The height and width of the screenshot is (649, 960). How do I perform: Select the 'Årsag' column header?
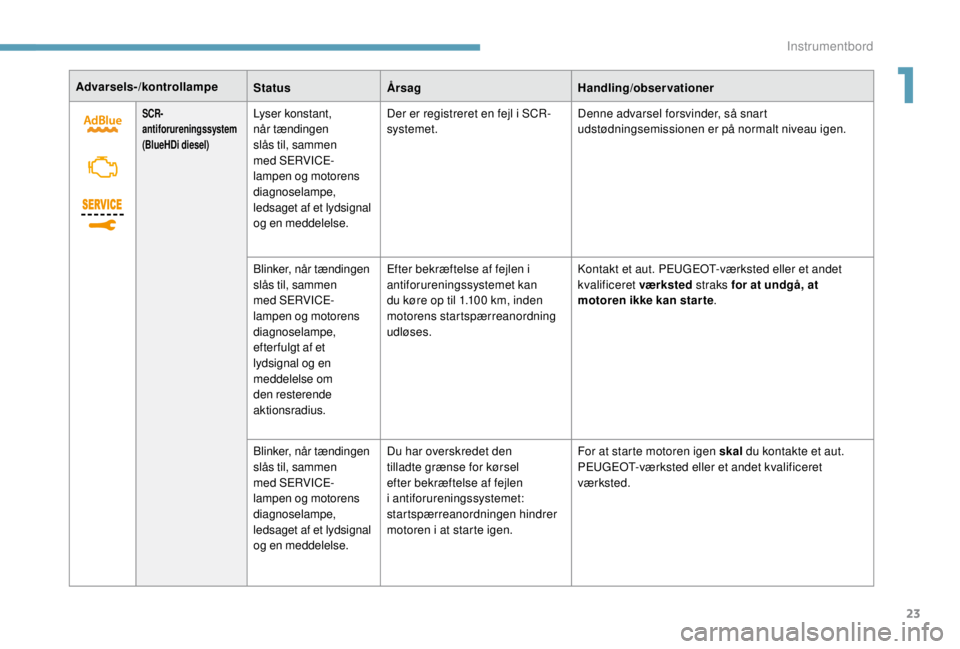click(403, 88)
